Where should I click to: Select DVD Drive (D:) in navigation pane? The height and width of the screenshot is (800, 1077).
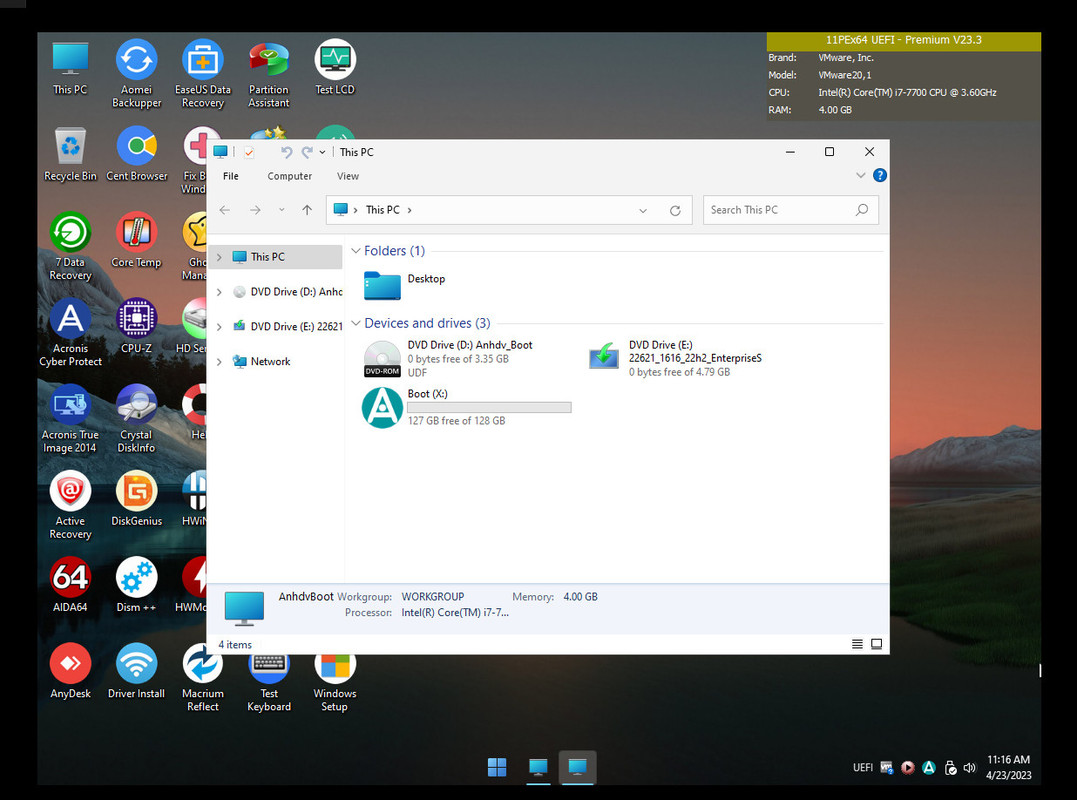287,292
